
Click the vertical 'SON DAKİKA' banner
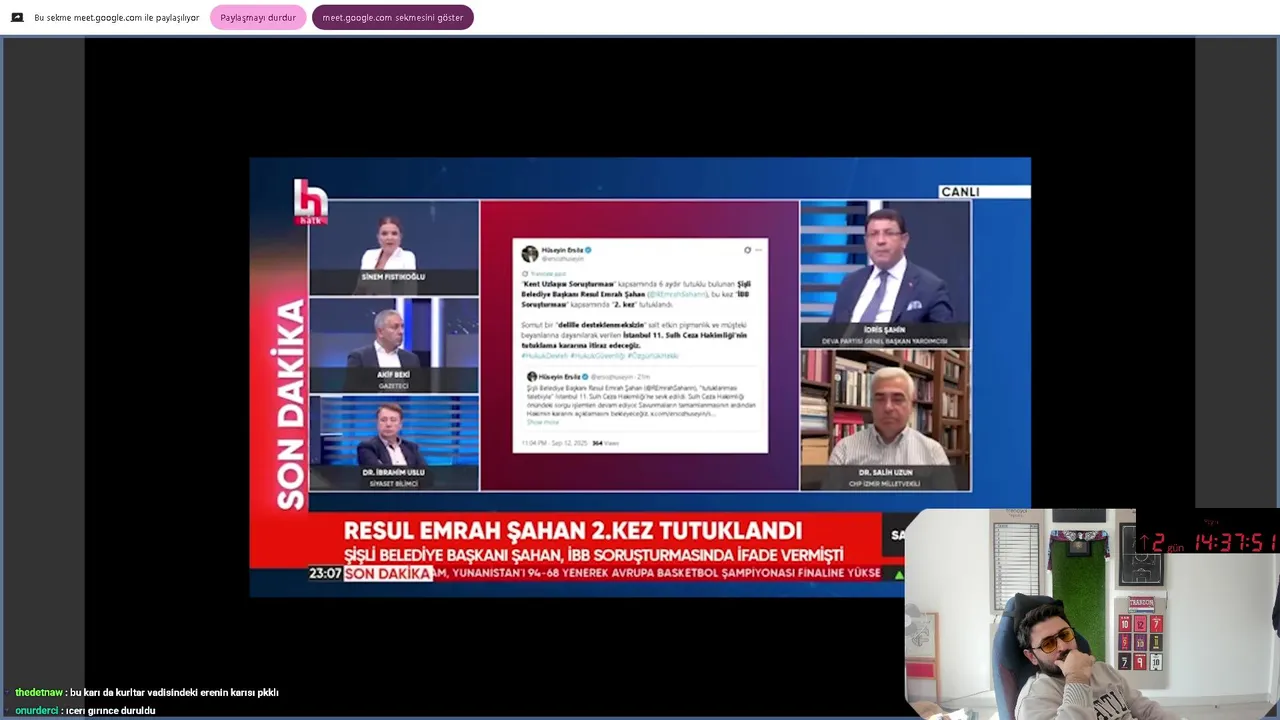pos(290,404)
